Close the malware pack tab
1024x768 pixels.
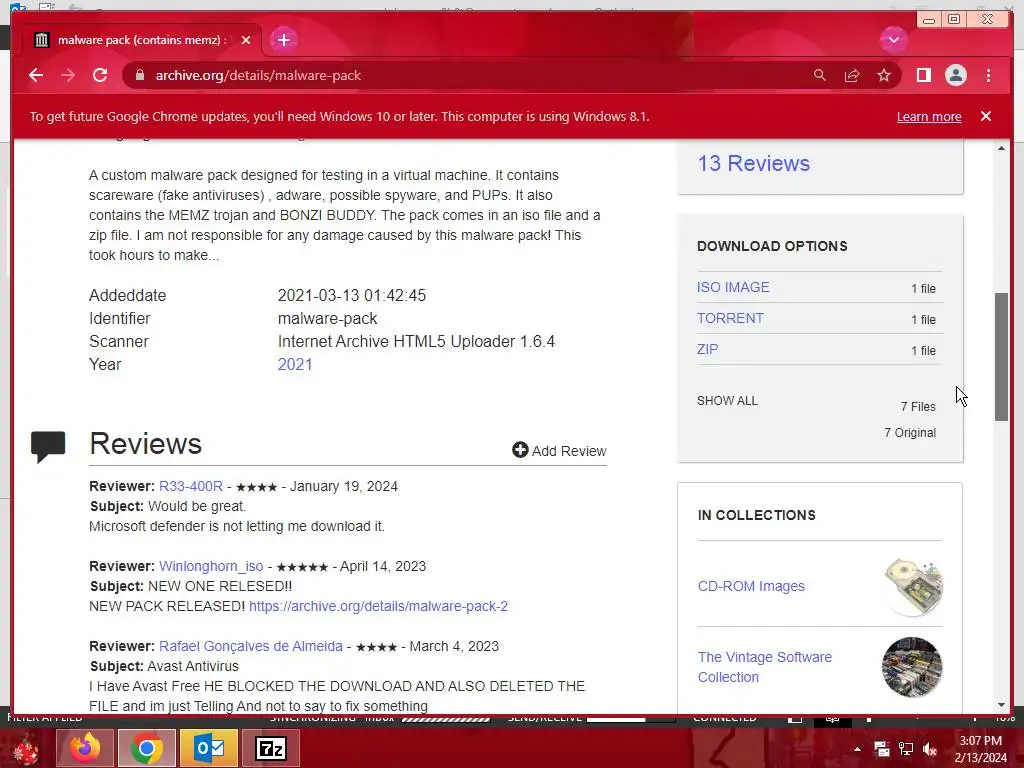[x=246, y=40]
